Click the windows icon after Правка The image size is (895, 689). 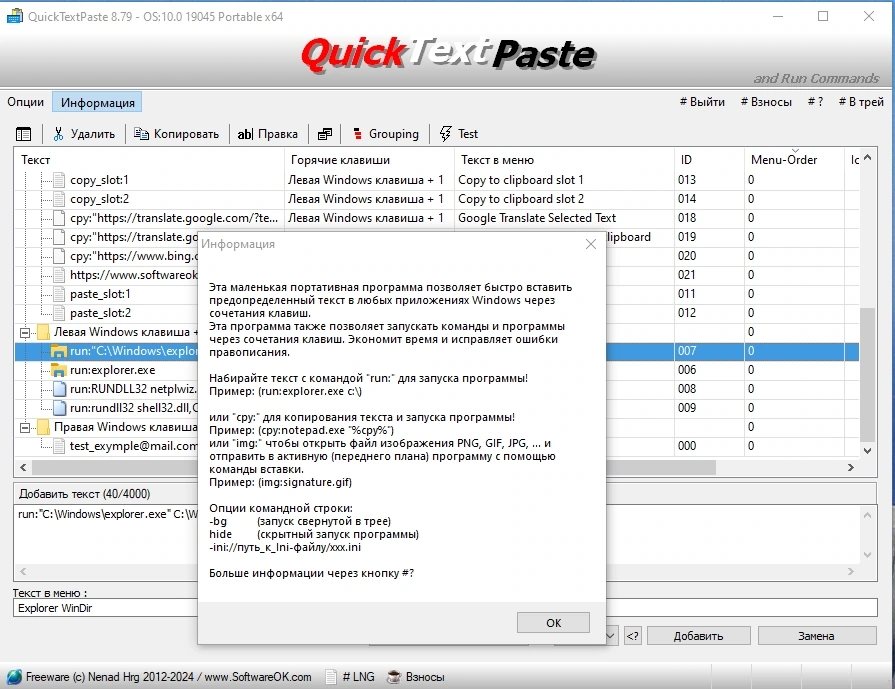[x=325, y=134]
